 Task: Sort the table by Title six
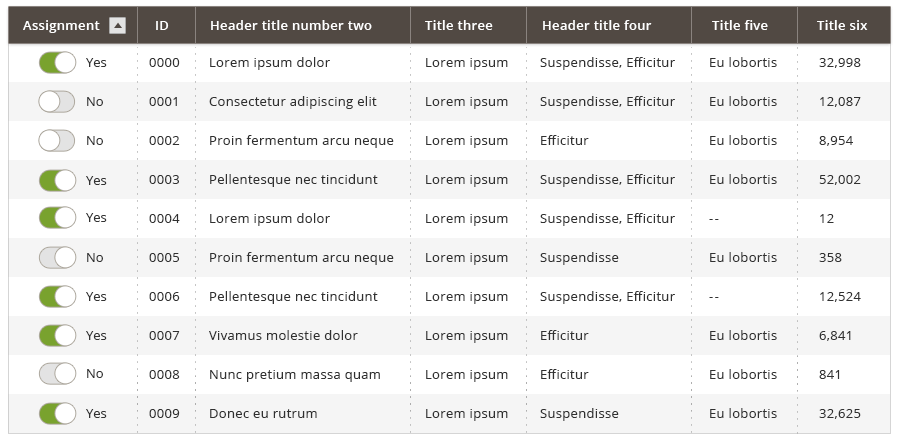pos(844,25)
